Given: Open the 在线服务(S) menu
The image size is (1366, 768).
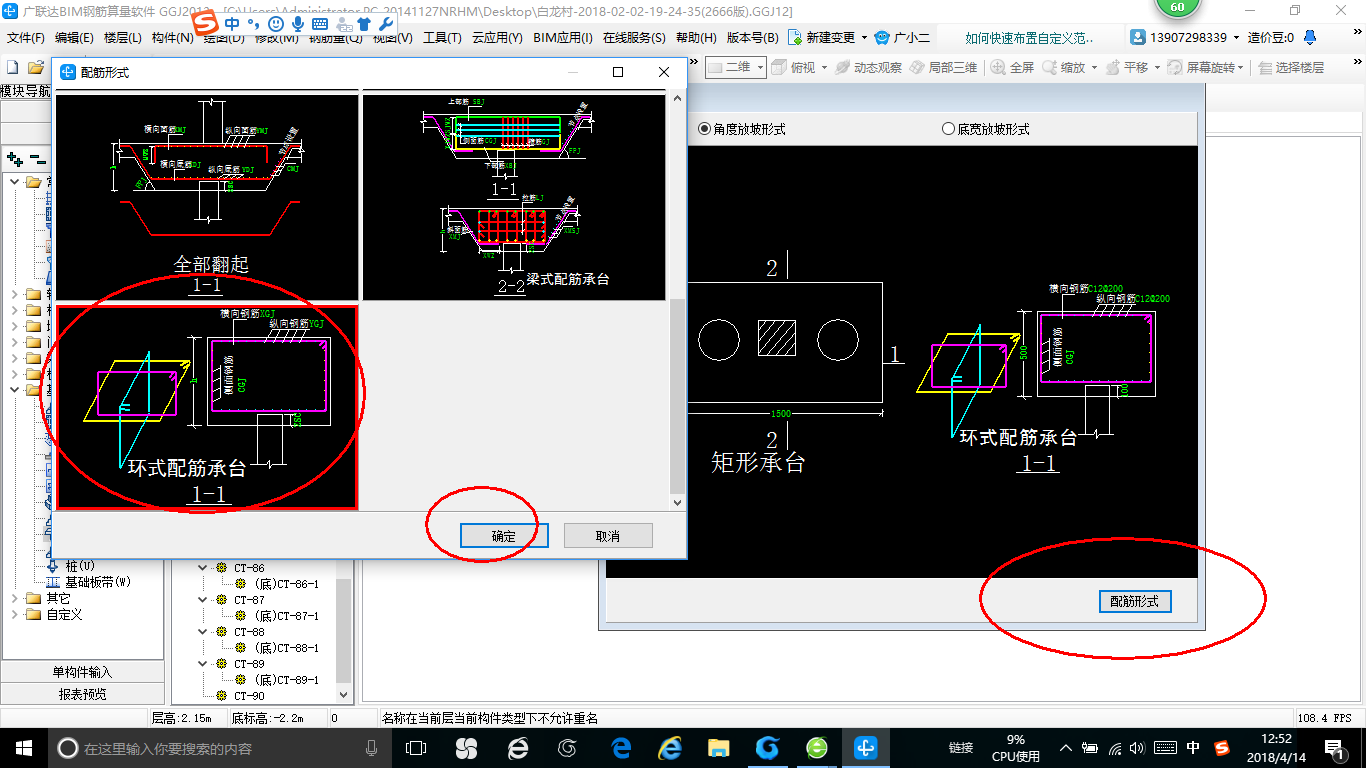Looking at the screenshot, I should 634,37.
